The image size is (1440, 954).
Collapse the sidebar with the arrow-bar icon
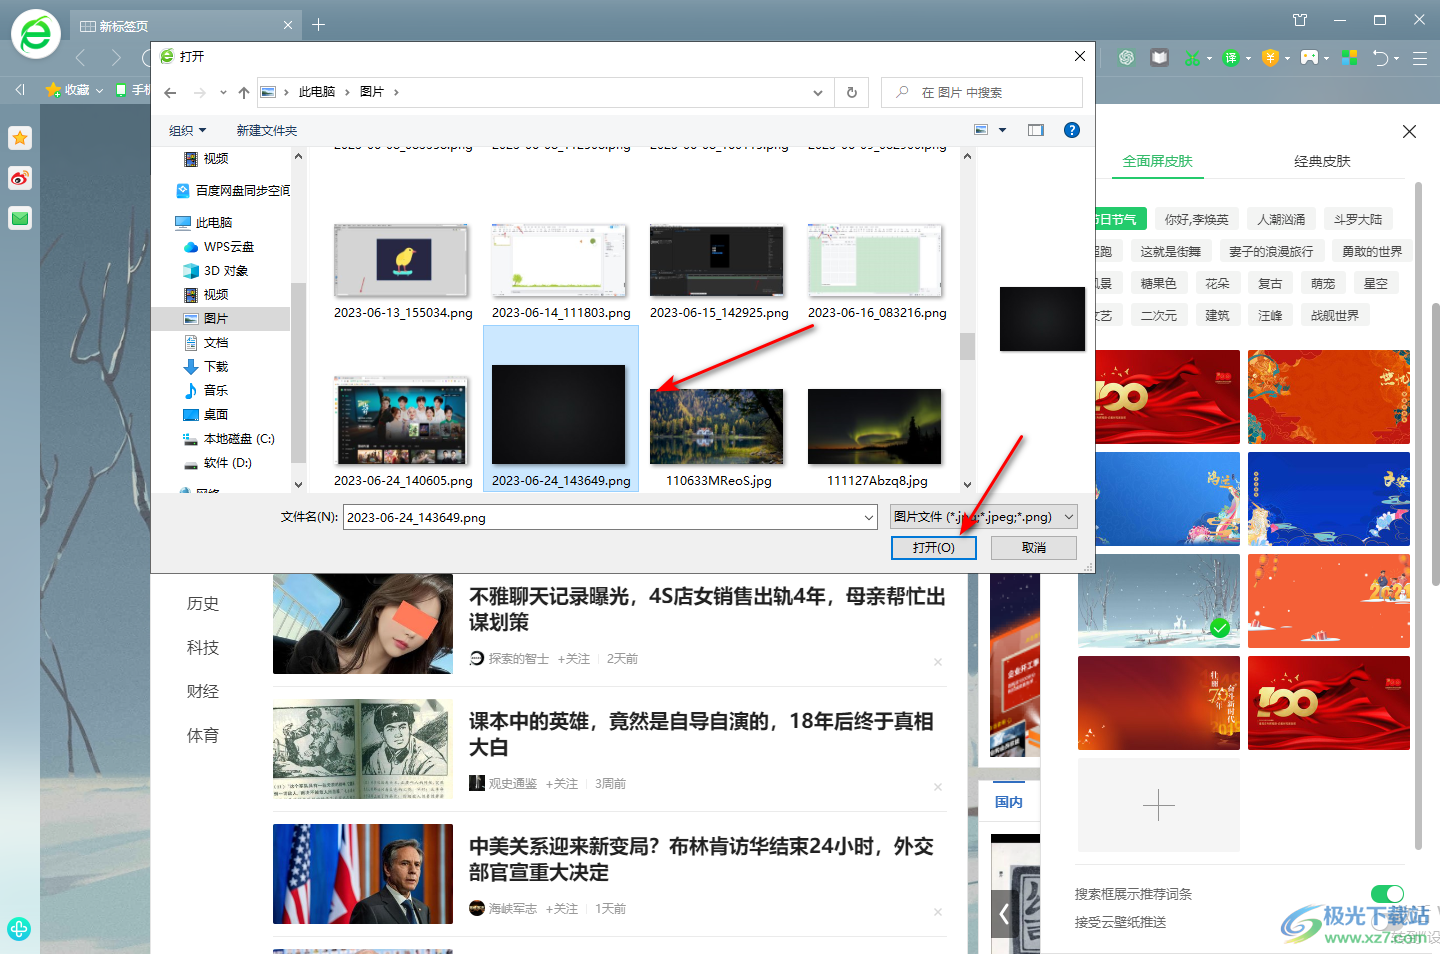tap(20, 90)
